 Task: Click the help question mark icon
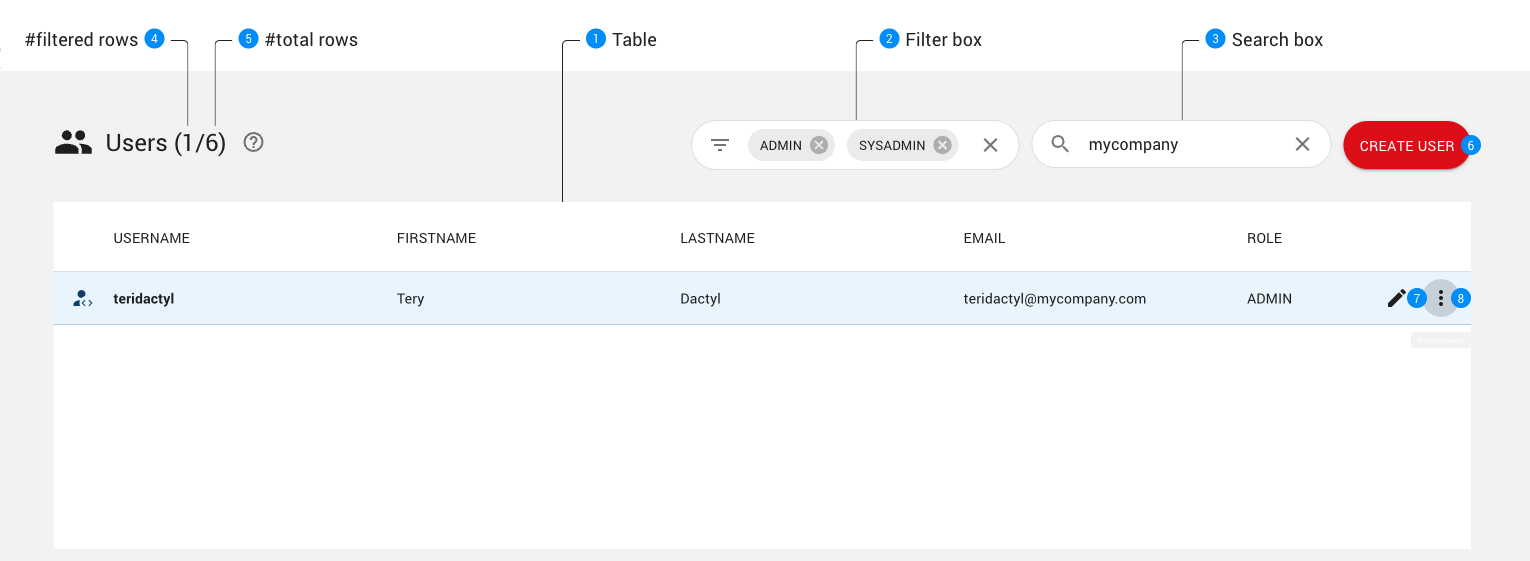[x=254, y=142]
